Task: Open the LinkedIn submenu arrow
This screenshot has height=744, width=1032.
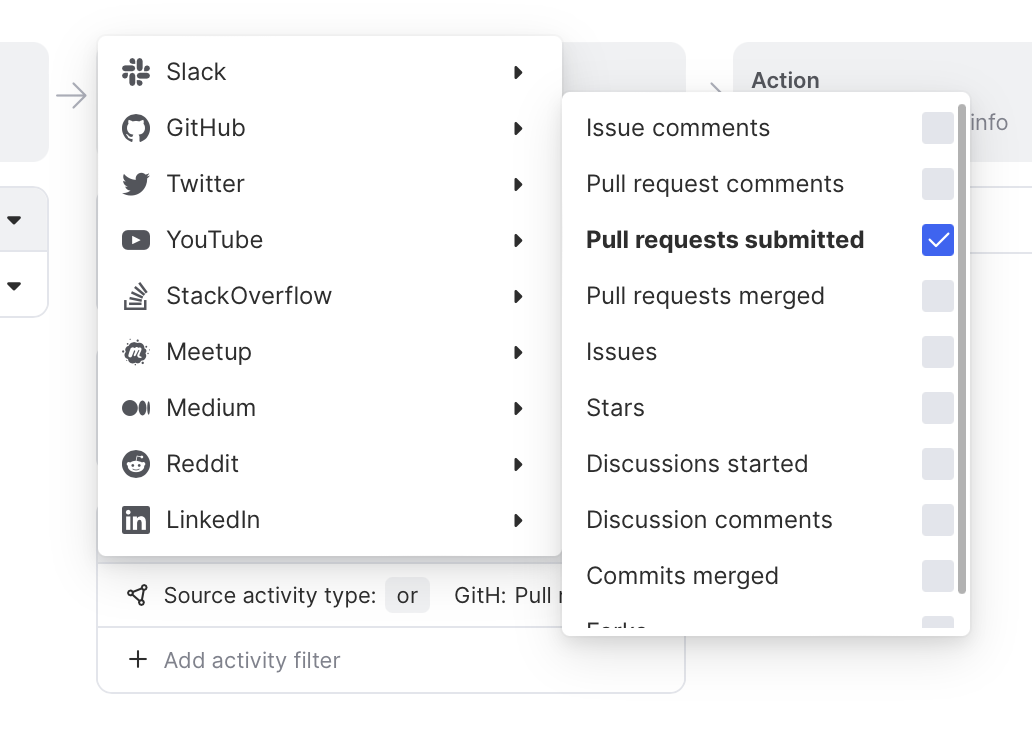Action: (x=518, y=520)
